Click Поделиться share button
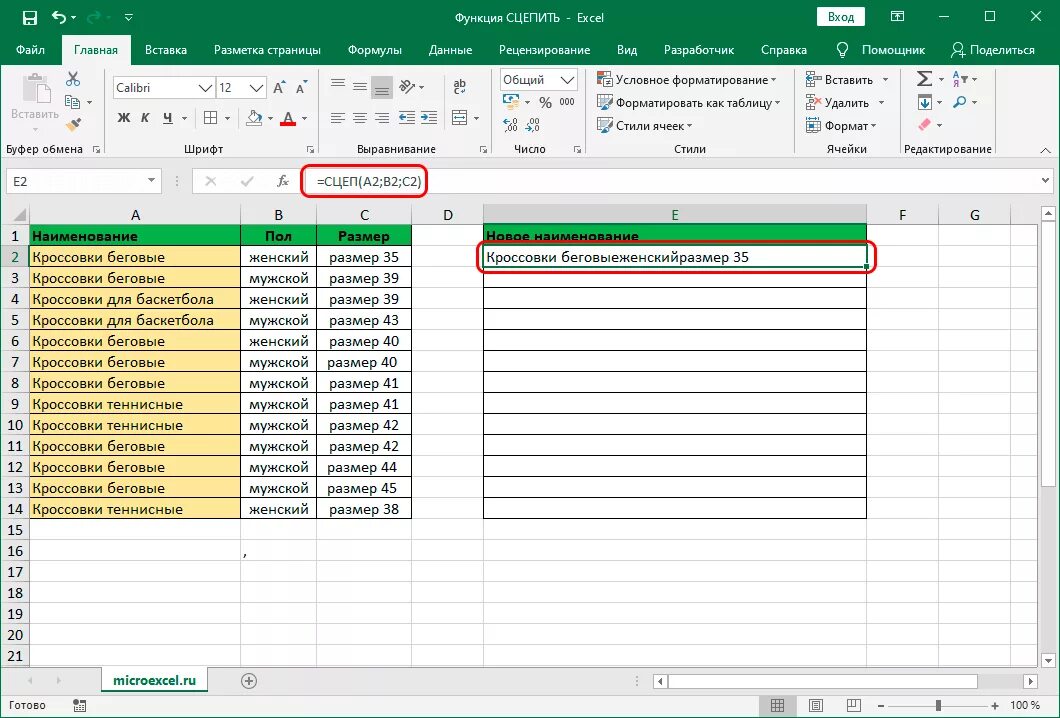Viewport: 1060px width, 718px height. pyautogui.click(x=992, y=49)
